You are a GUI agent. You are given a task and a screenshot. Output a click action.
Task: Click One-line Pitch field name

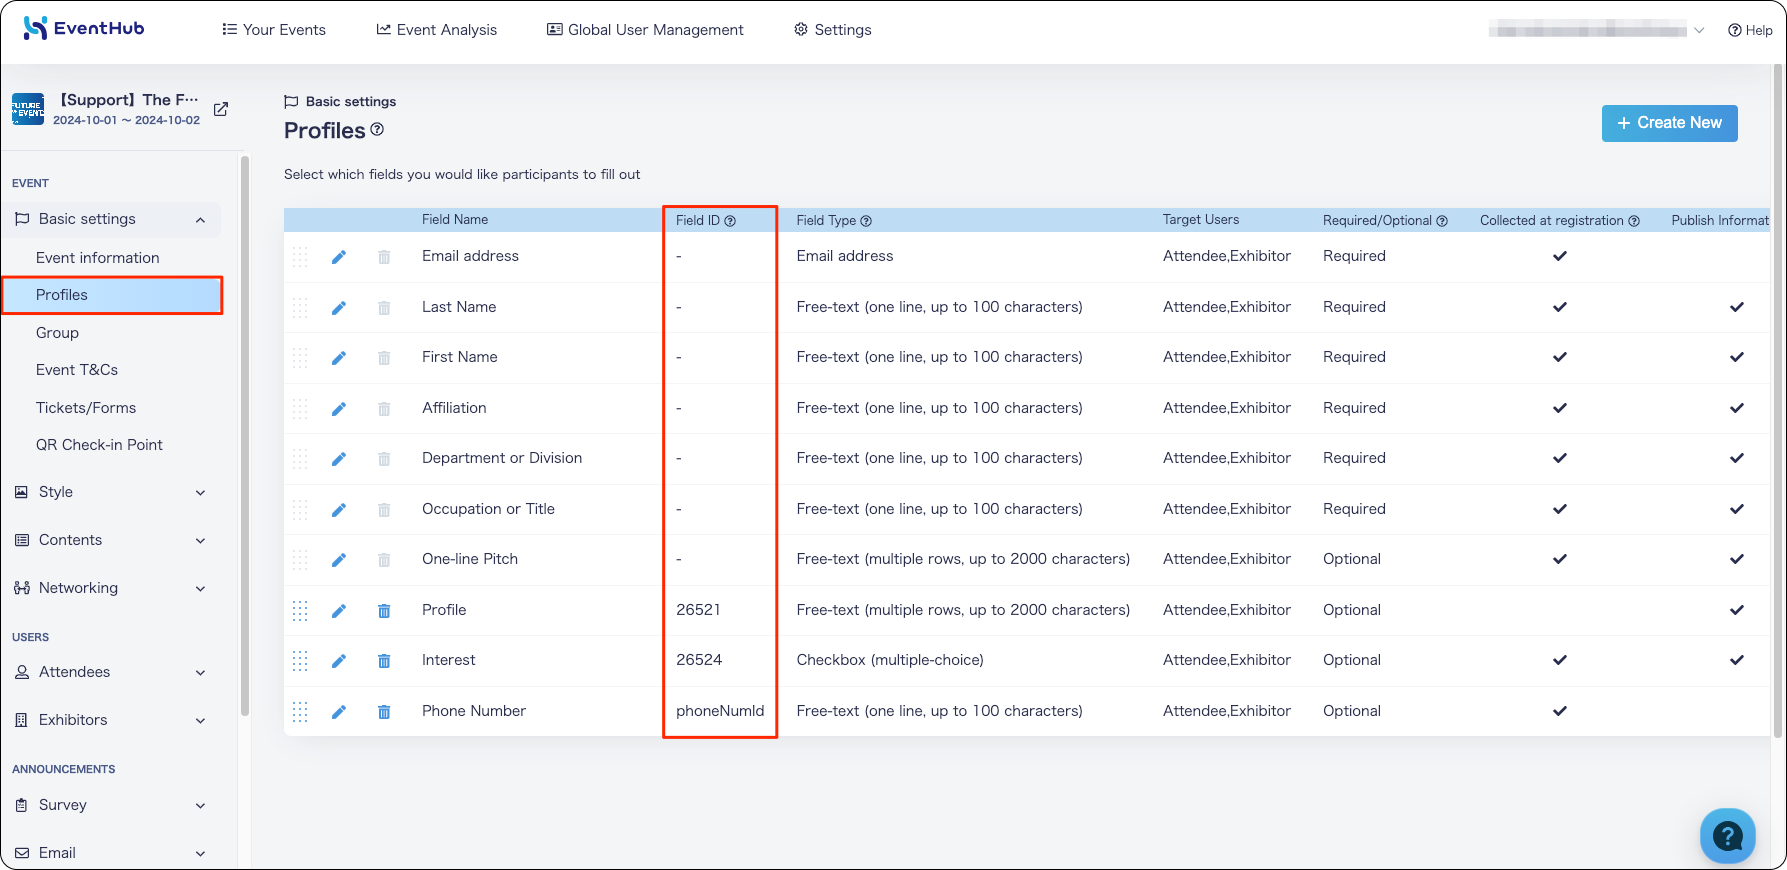click(470, 559)
